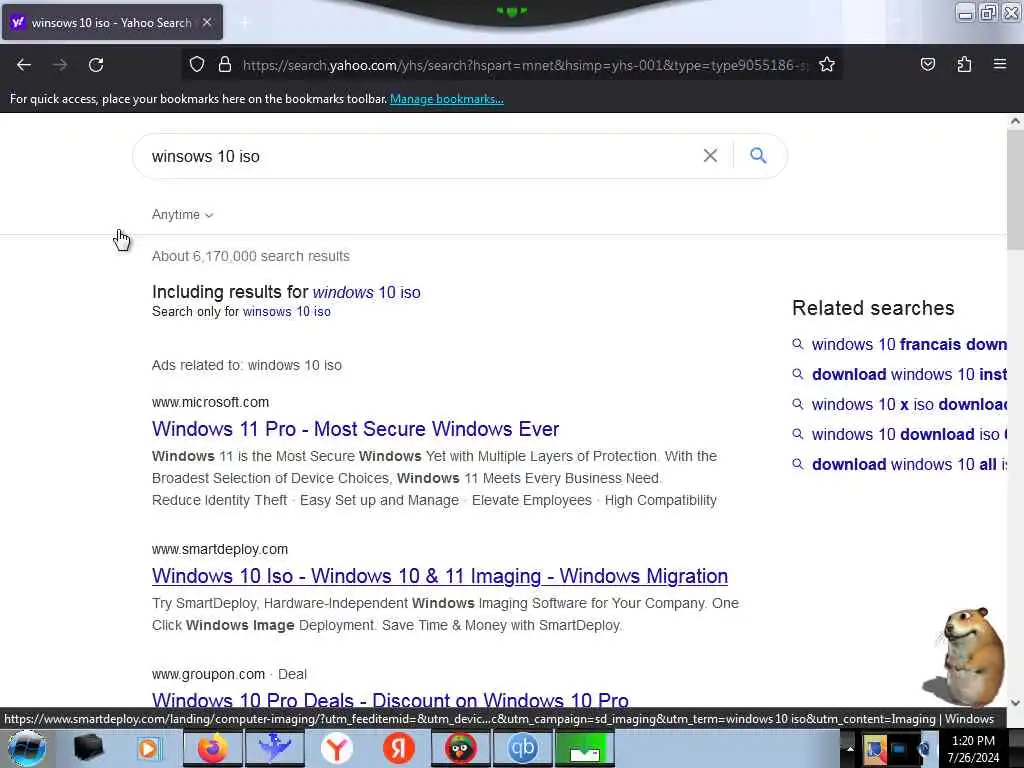Select related search 'download windows 10 inst'
The image size is (1024, 768).
[908, 374]
